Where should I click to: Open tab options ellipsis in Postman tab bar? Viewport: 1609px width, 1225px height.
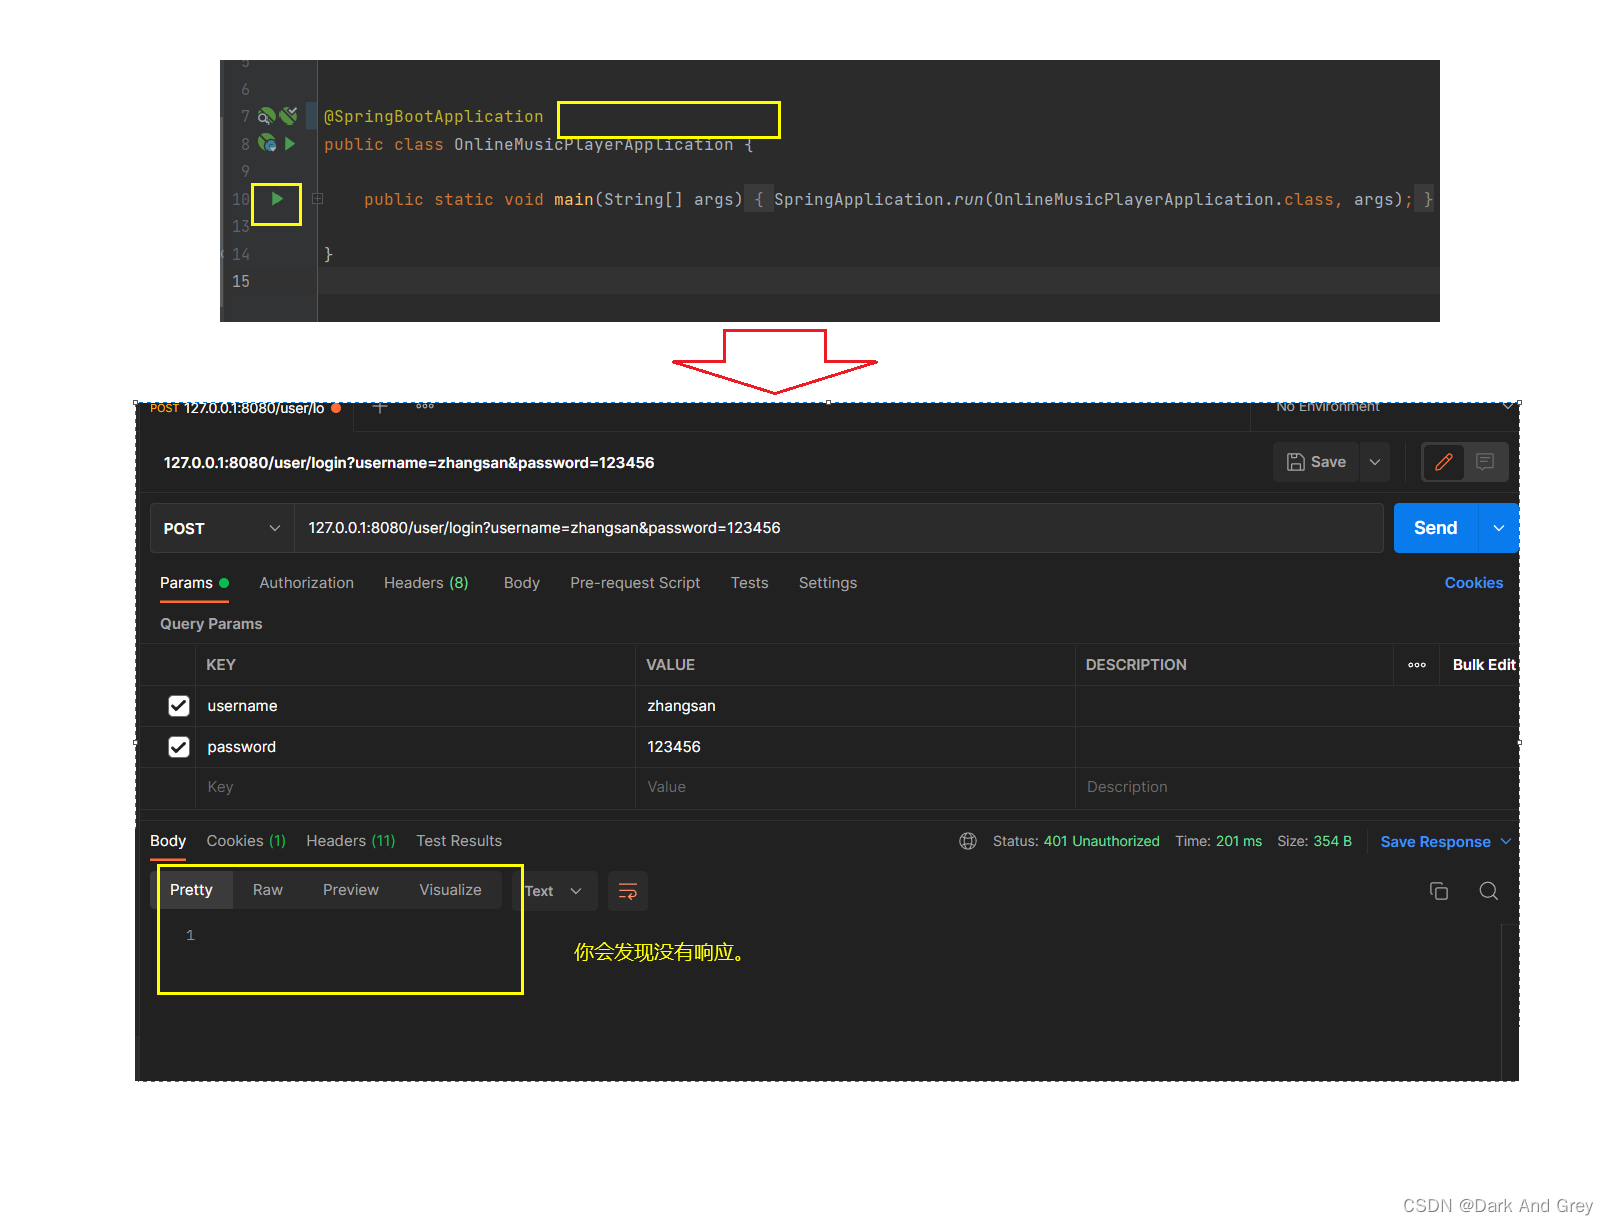(x=425, y=406)
